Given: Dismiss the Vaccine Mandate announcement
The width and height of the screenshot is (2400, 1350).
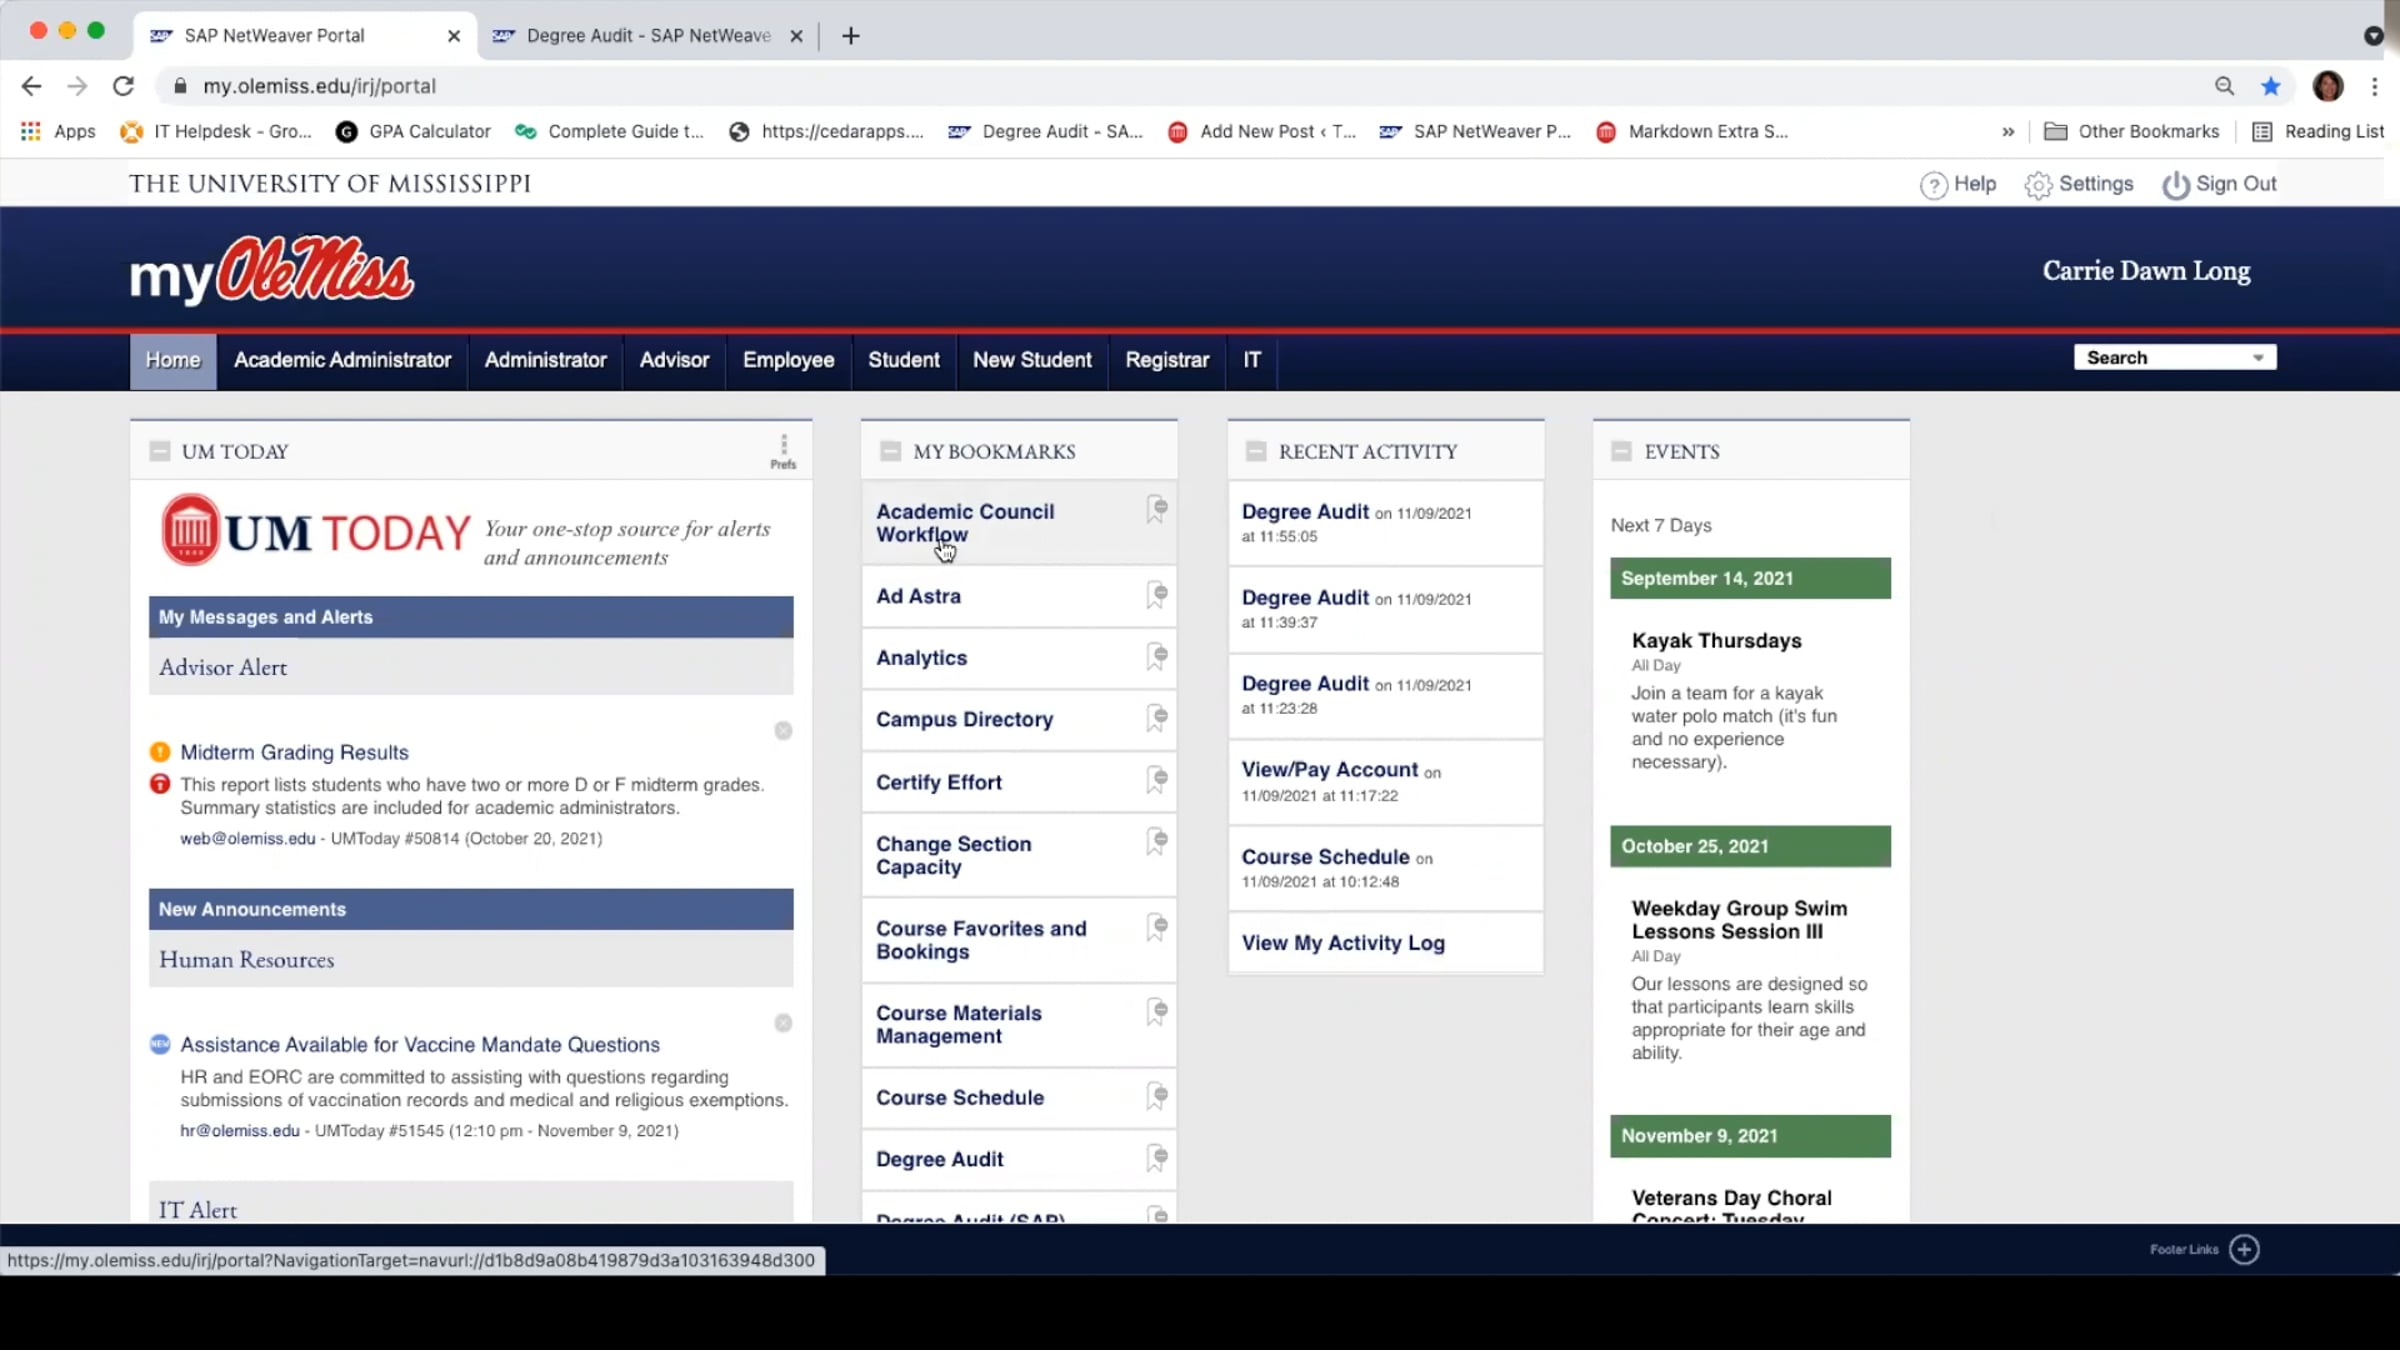Looking at the screenshot, I should 783,1023.
